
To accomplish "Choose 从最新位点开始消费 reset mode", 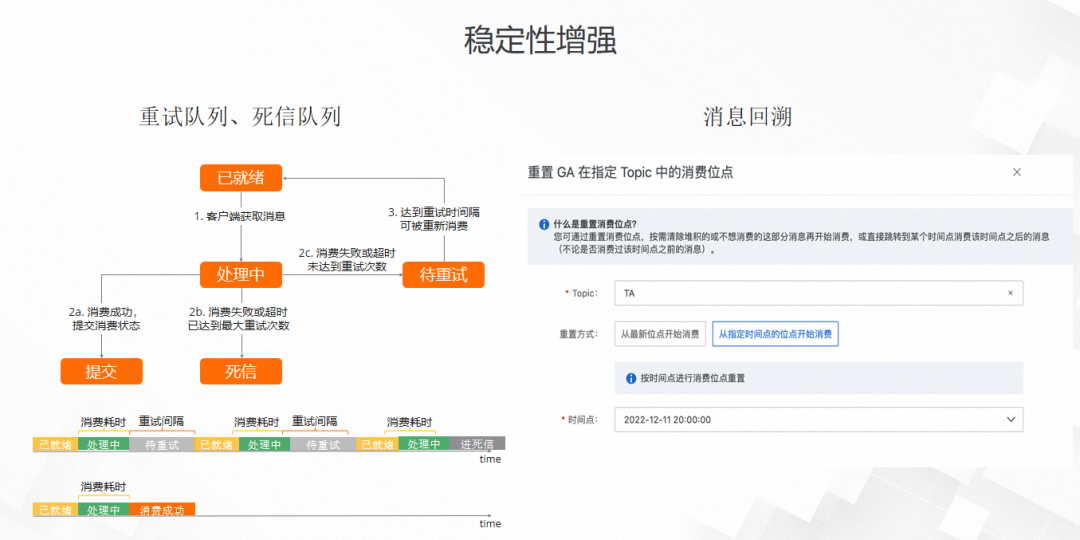I will 660,334.
